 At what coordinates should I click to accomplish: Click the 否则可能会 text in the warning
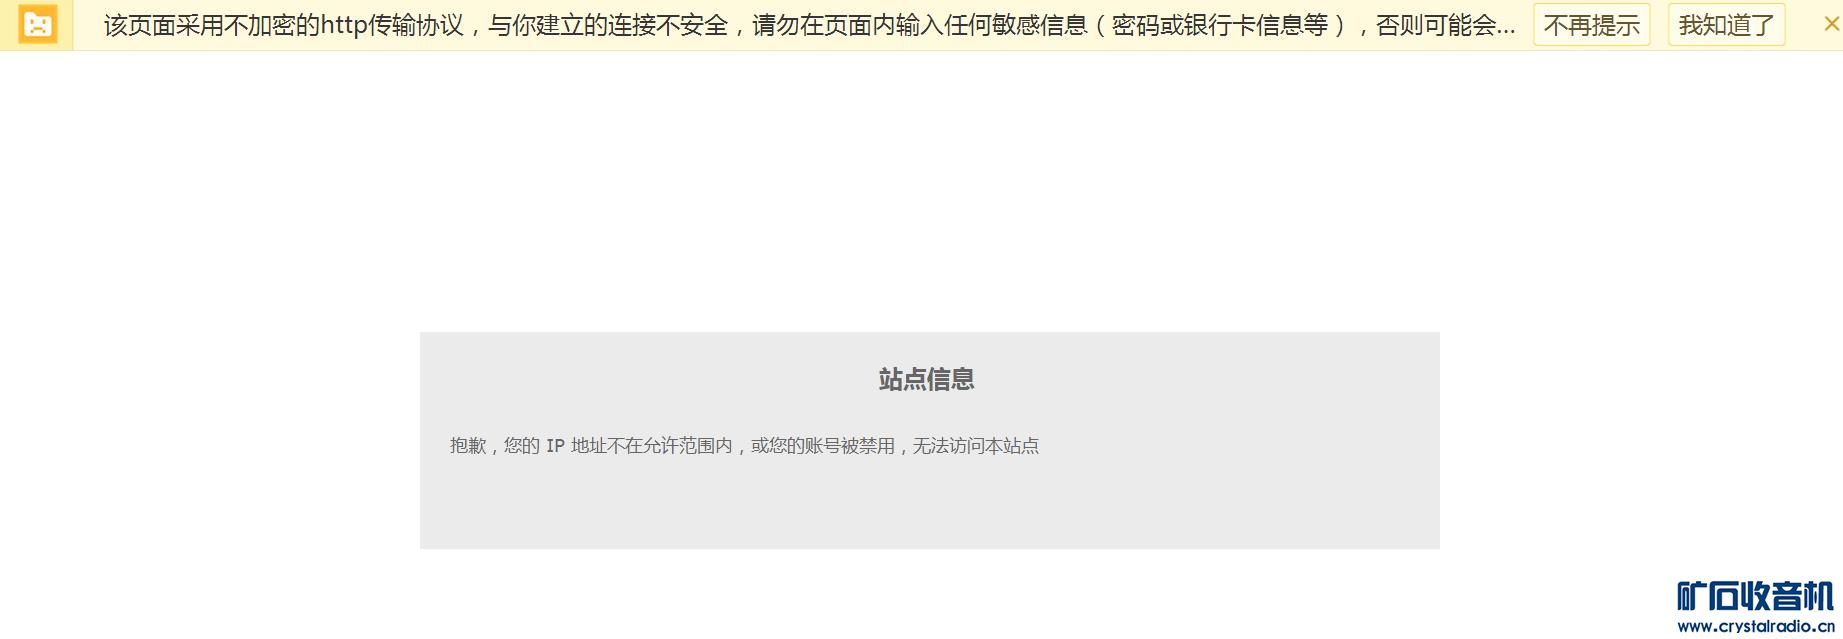[1435, 25]
